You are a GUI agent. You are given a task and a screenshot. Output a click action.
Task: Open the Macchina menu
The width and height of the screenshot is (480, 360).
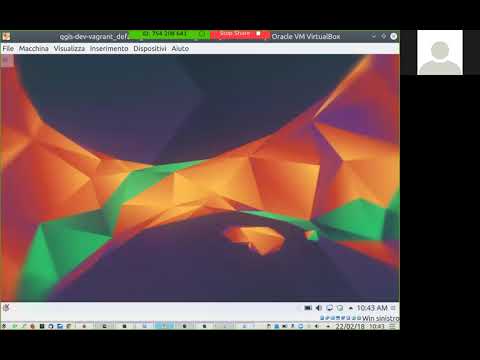point(34,49)
